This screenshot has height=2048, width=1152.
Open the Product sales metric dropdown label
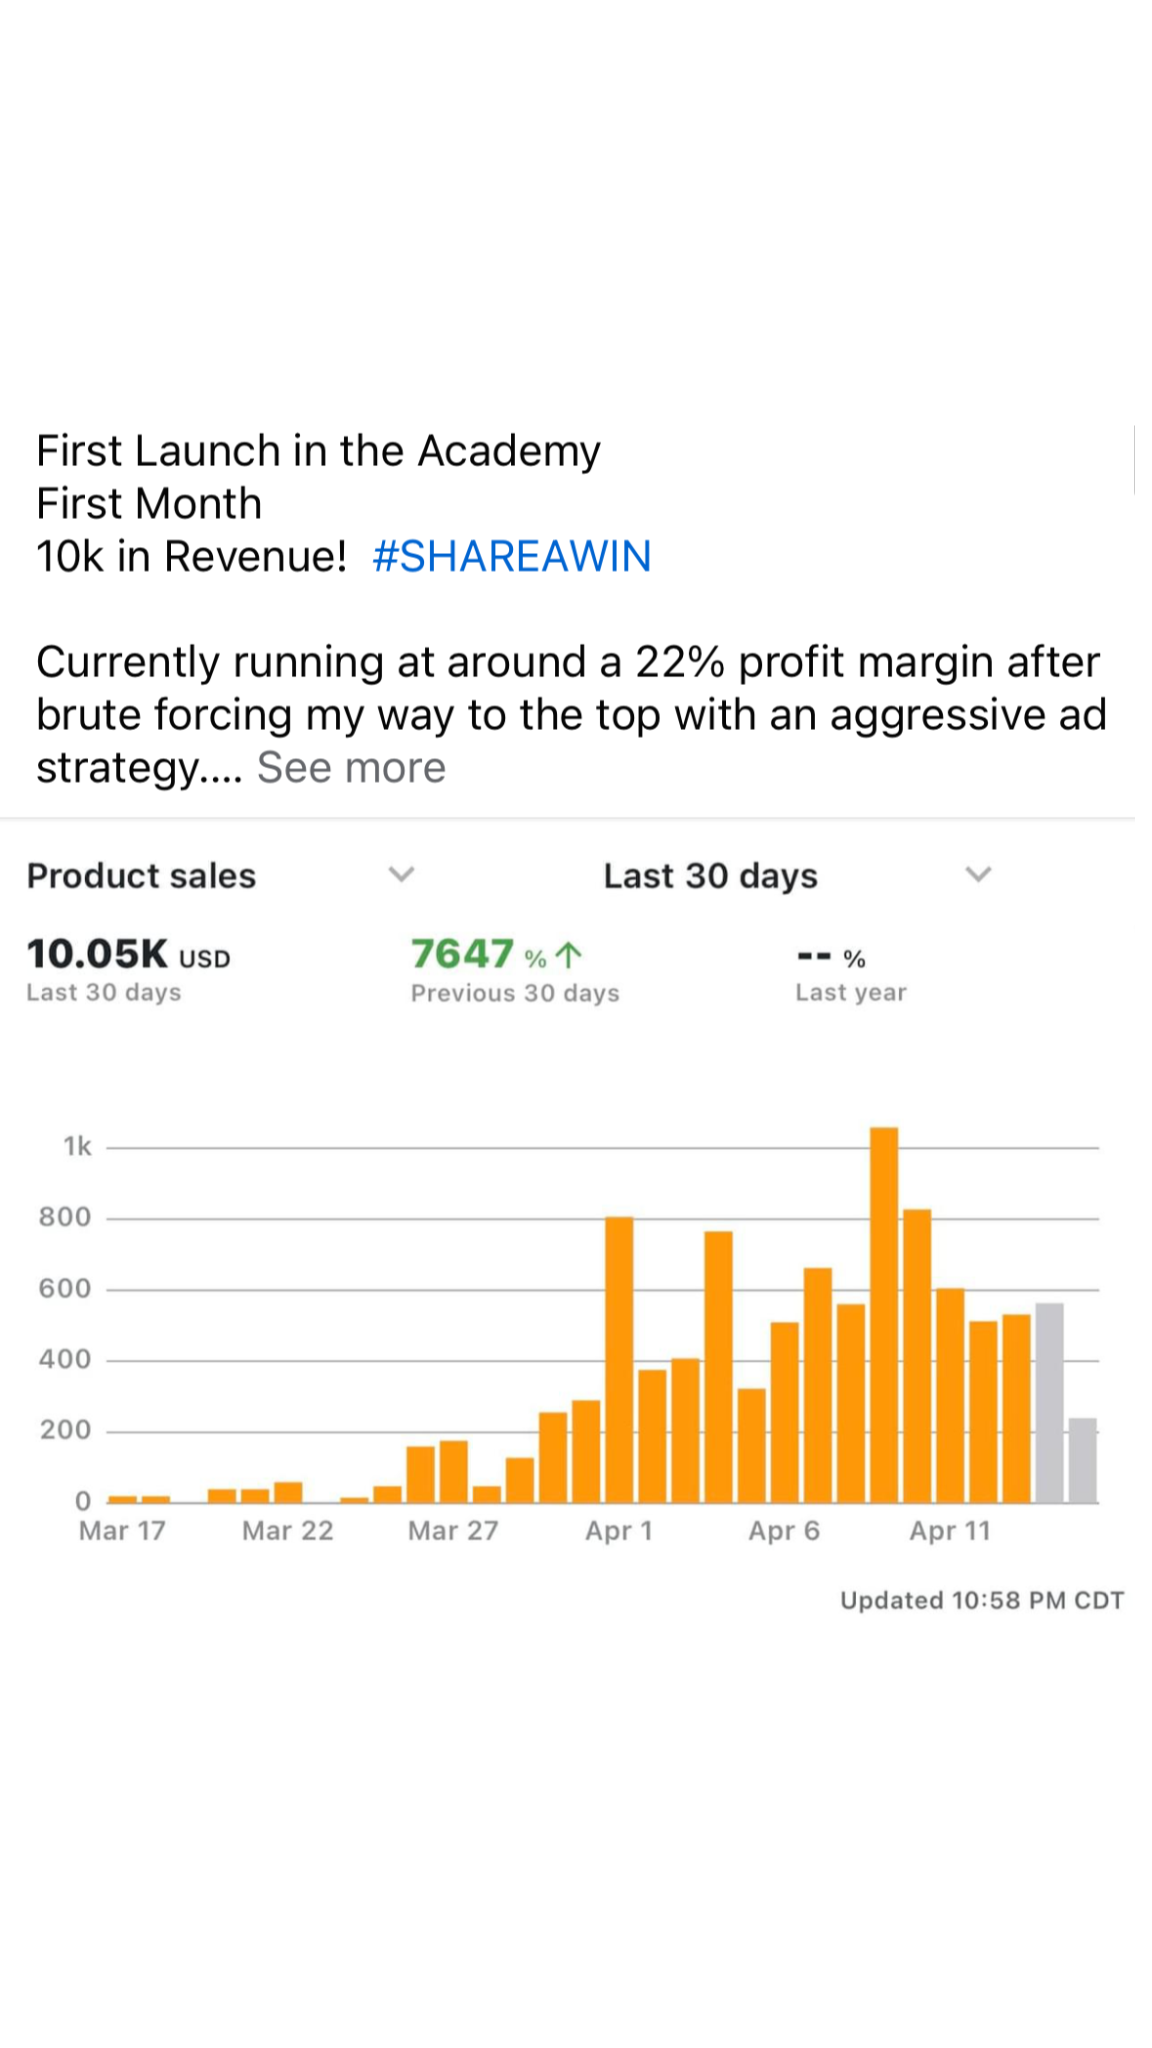click(141, 876)
